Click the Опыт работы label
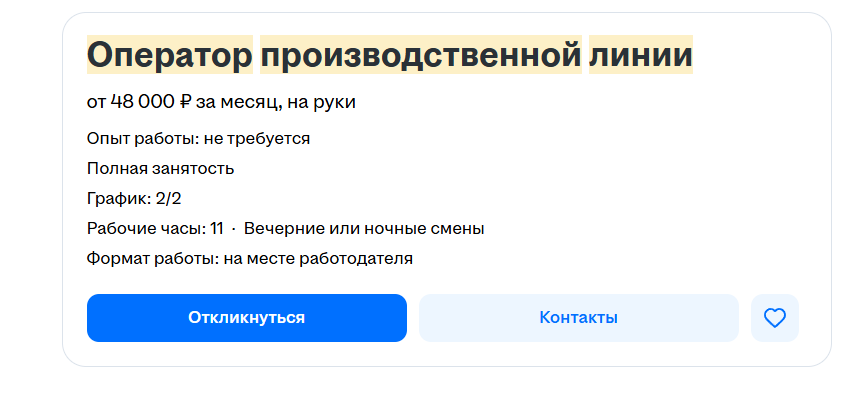Image resolution: width=856 pixels, height=415 pixels. pyautogui.click(x=143, y=139)
